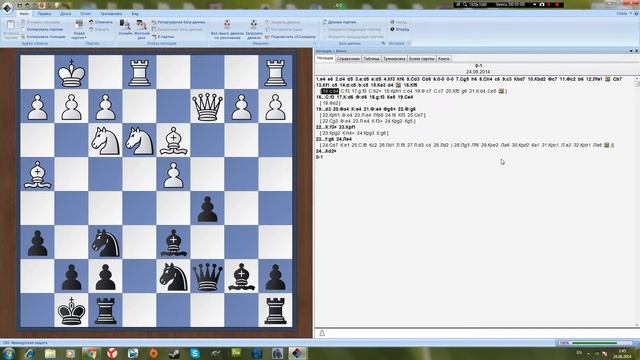Screen dimensions: 640x360
Task: Select the Справочник panel tab
Action: click(x=348, y=59)
